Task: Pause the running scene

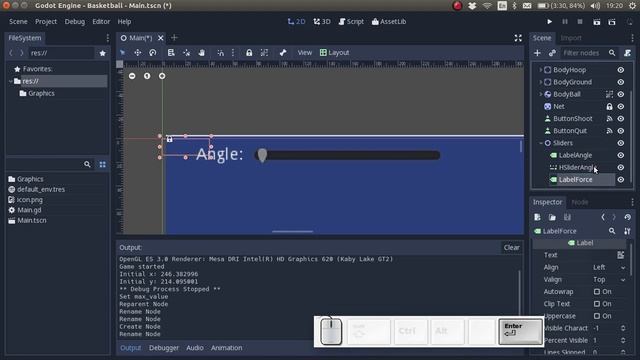Action: [x=565, y=22]
